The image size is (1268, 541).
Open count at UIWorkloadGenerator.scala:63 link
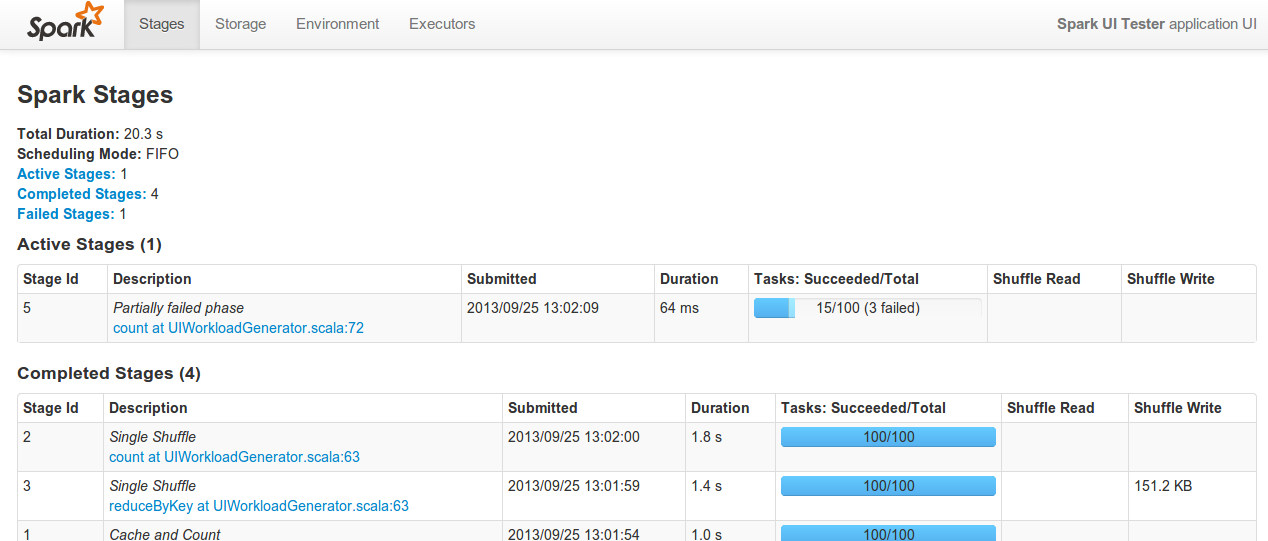coord(234,457)
